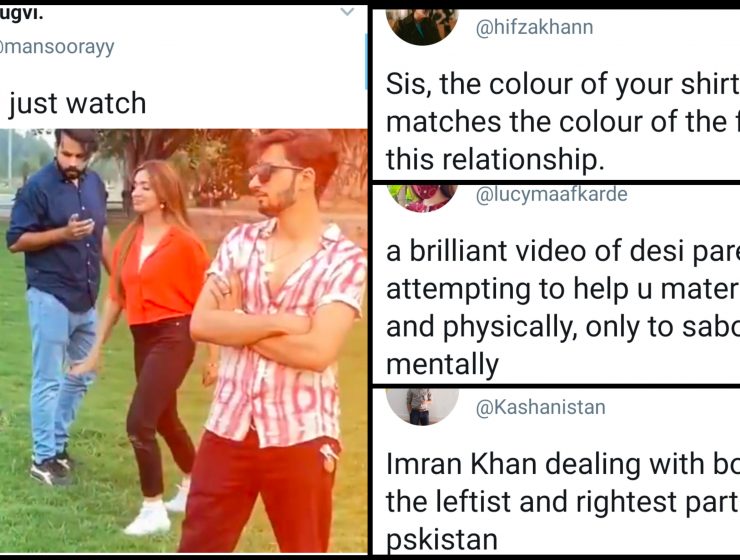Open the @mansoorayy handle
740x560 pixels.
click(57, 47)
